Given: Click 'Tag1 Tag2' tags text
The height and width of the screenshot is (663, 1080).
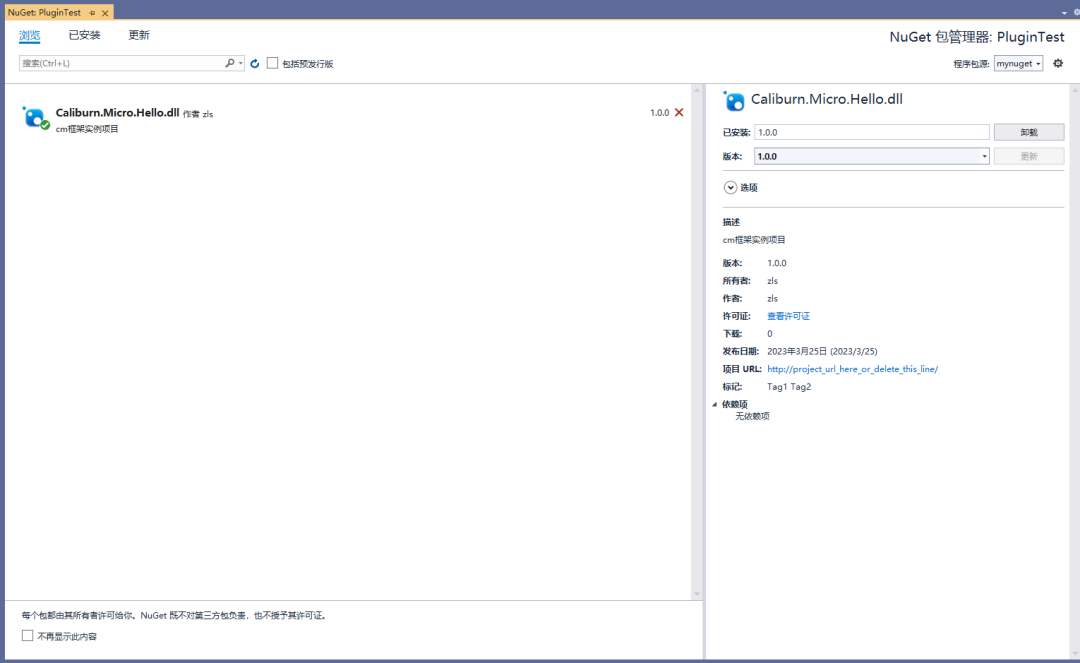Looking at the screenshot, I should pos(789,387).
